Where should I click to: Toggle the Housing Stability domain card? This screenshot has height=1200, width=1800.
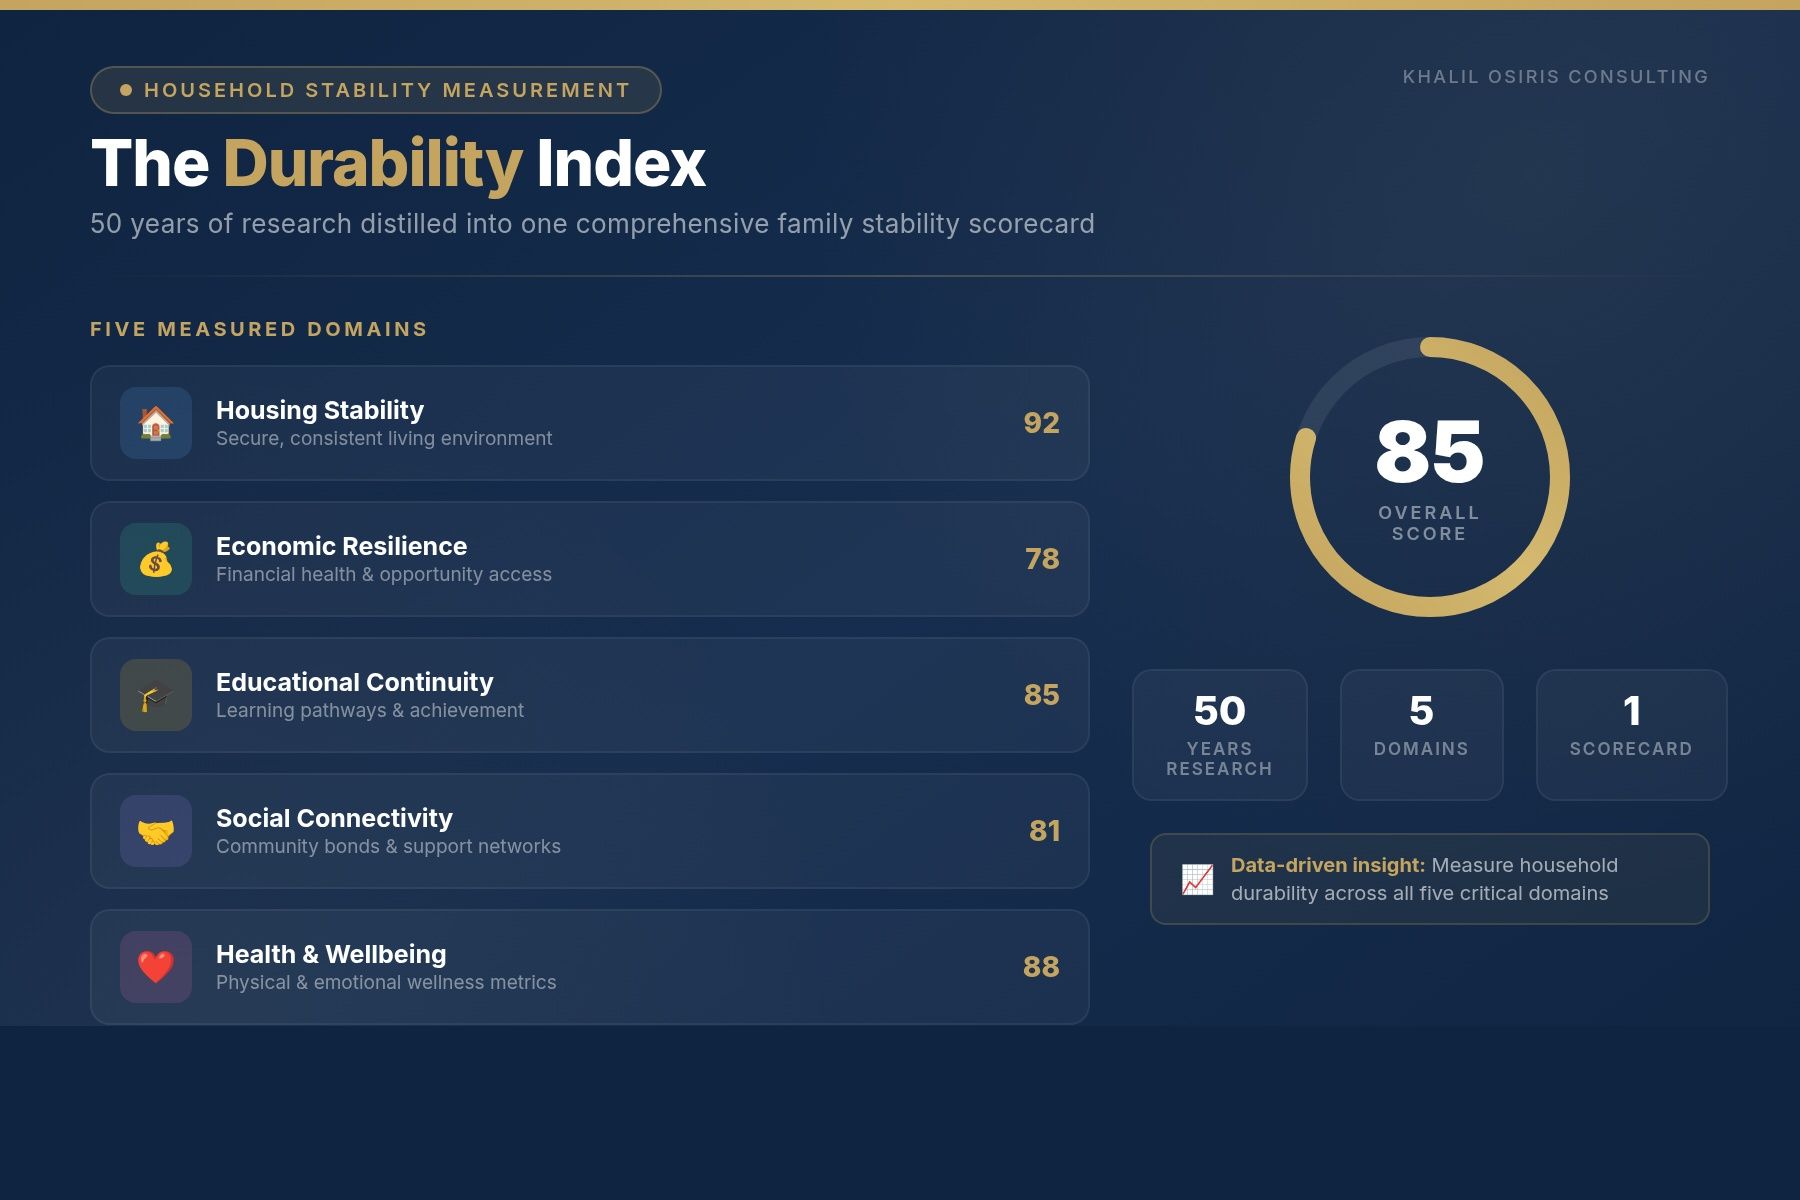pyautogui.click(x=590, y=423)
